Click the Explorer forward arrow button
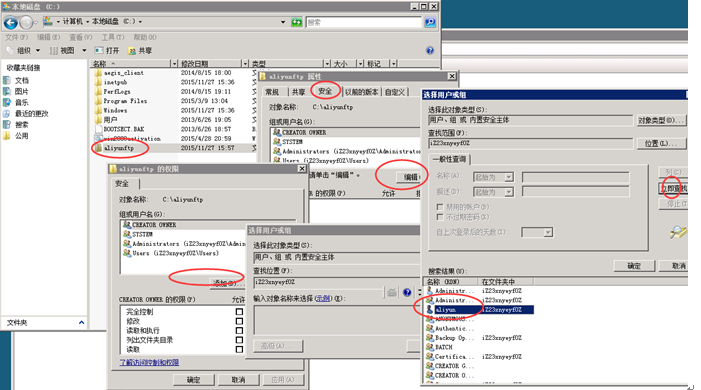The width and height of the screenshot is (701, 390). tap(26, 22)
